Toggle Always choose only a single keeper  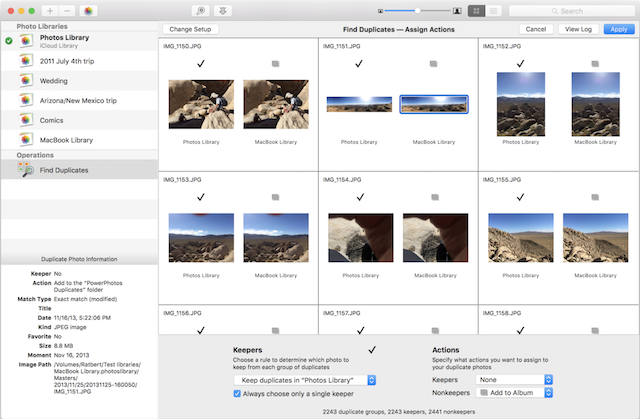click(237, 394)
